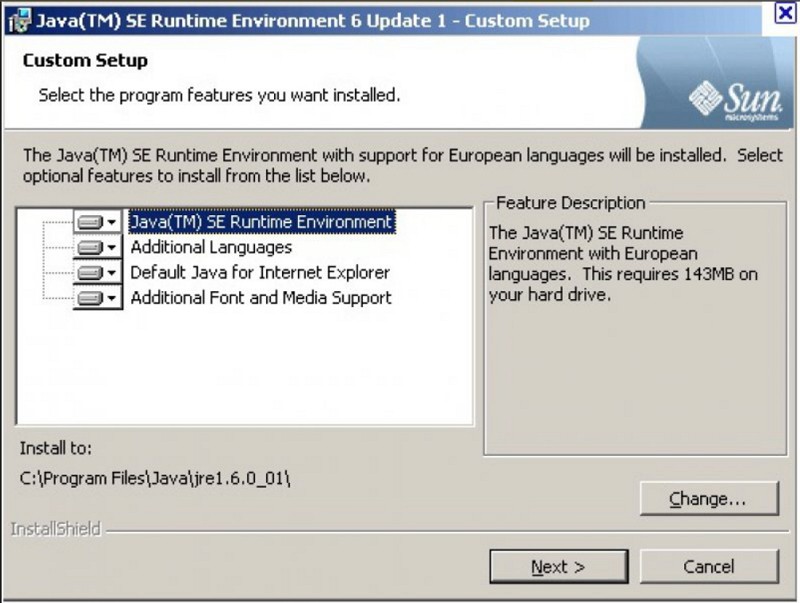Open the Default Java for Internet Explorer dropdown
Viewport: 800px width, 603px height.
tap(98, 272)
